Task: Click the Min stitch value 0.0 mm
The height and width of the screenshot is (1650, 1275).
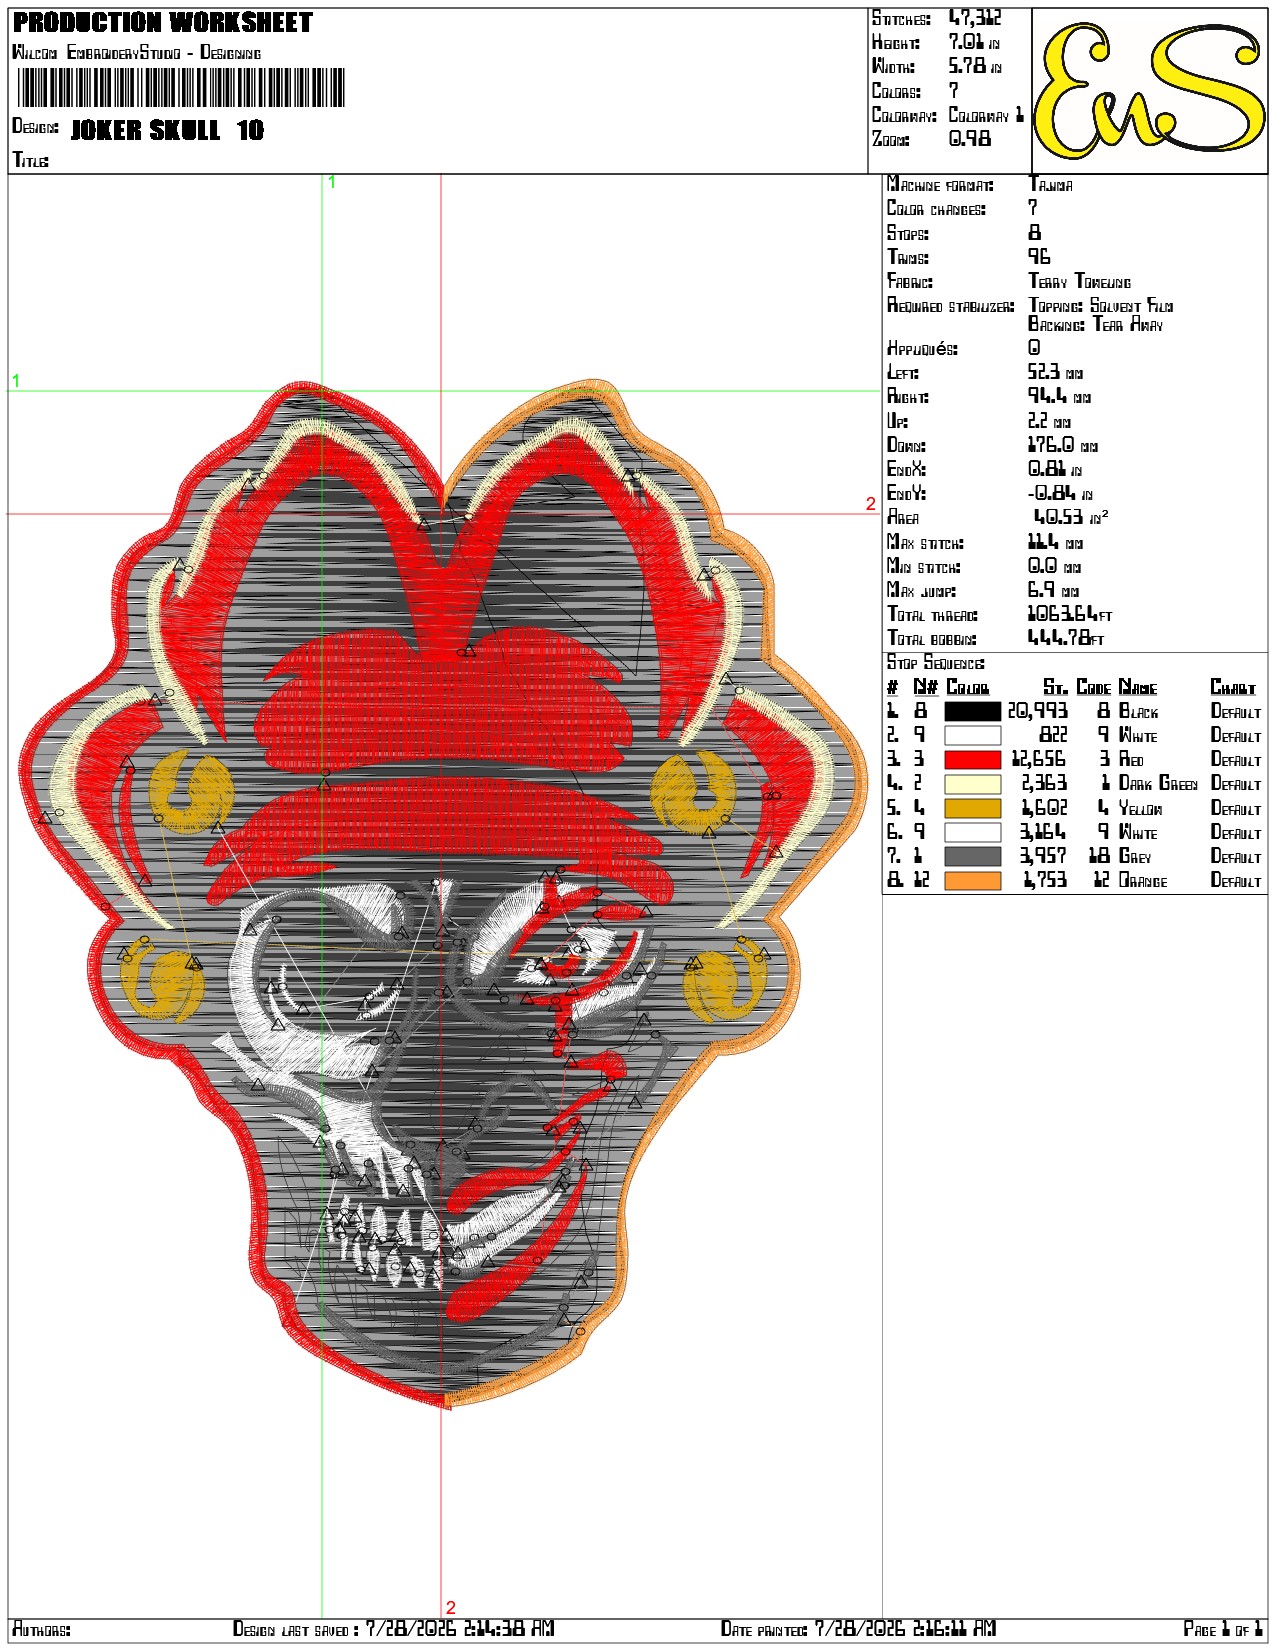Action: [x=1055, y=567]
